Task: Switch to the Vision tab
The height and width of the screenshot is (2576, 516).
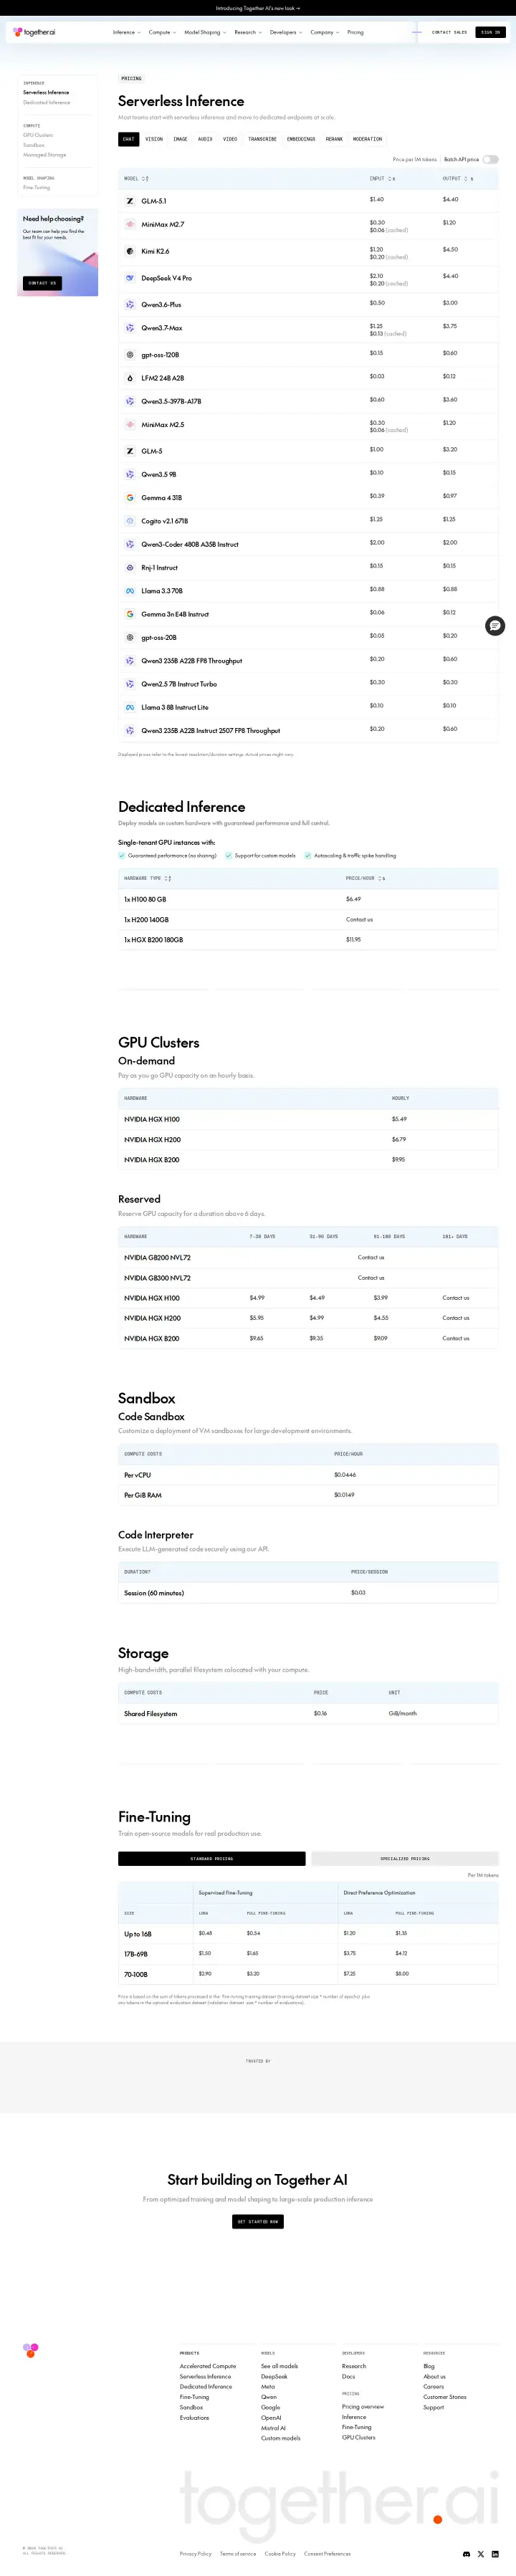Action: pyautogui.click(x=154, y=139)
